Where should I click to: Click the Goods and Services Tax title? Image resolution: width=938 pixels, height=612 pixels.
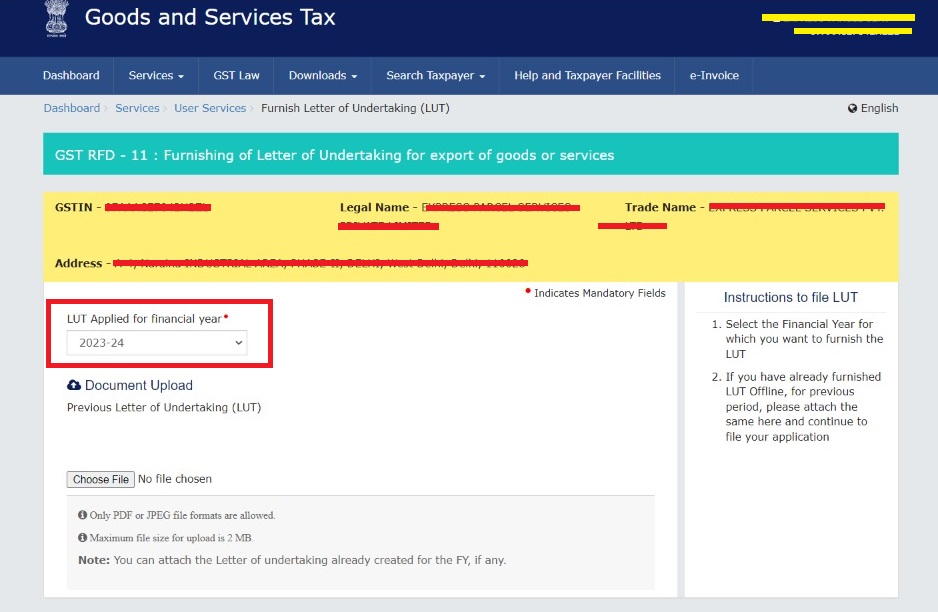tap(210, 17)
